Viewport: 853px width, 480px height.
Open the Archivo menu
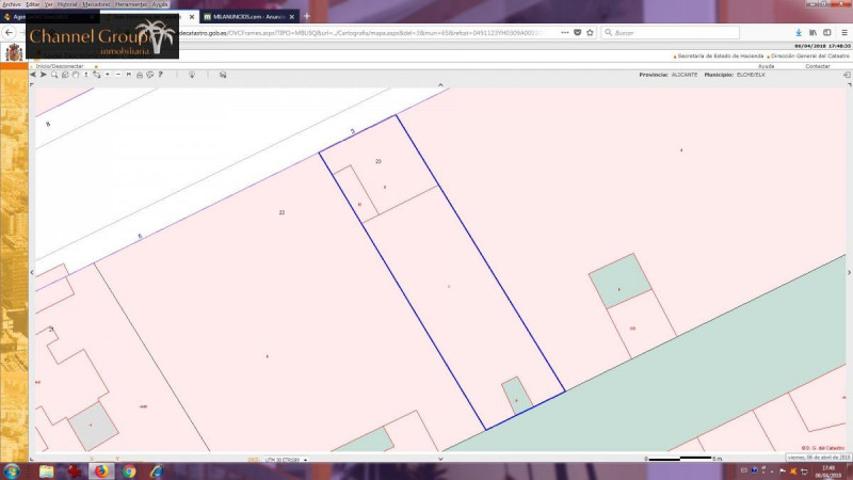[11, 4]
